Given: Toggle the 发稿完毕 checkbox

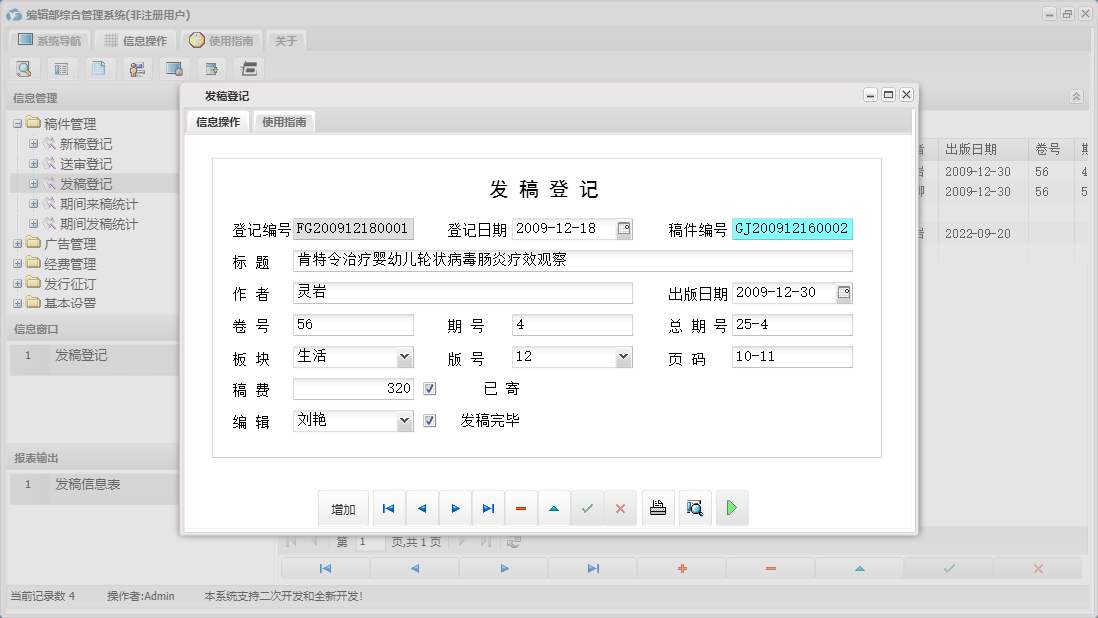Looking at the screenshot, I should click(429, 421).
